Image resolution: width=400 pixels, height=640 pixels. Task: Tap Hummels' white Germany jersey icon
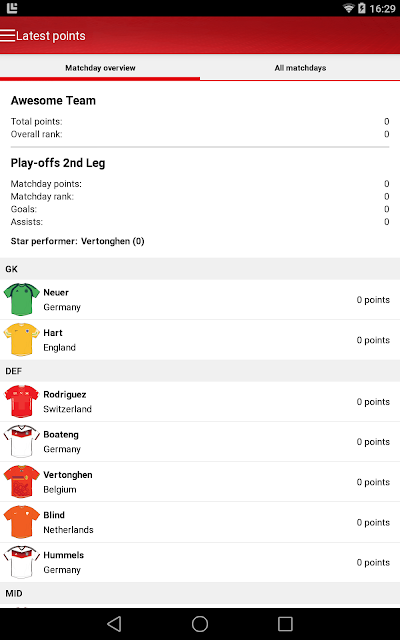(22, 562)
